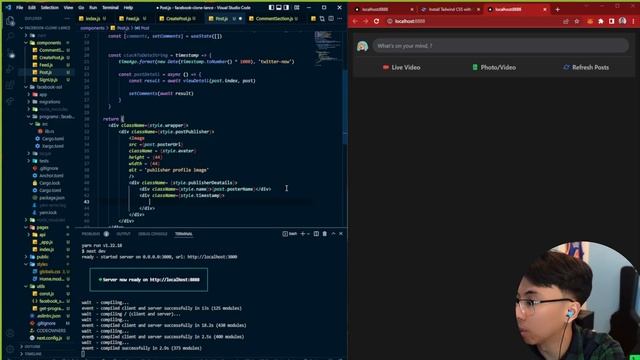Image resolution: width=640 pixels, height=360 pixels.
Task: Toggle secondary sidebar layout icon in title bar
Action: (x=286, y=7)
